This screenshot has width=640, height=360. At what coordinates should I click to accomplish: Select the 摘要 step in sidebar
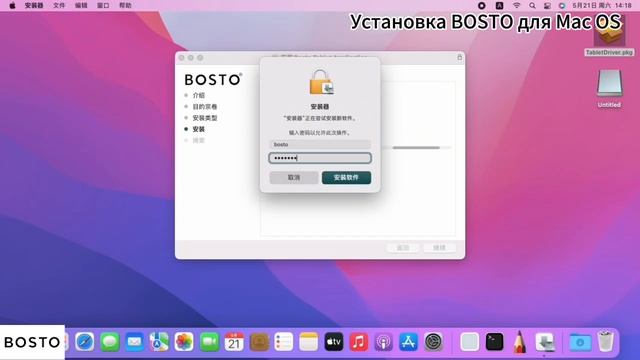coord(198,140)
